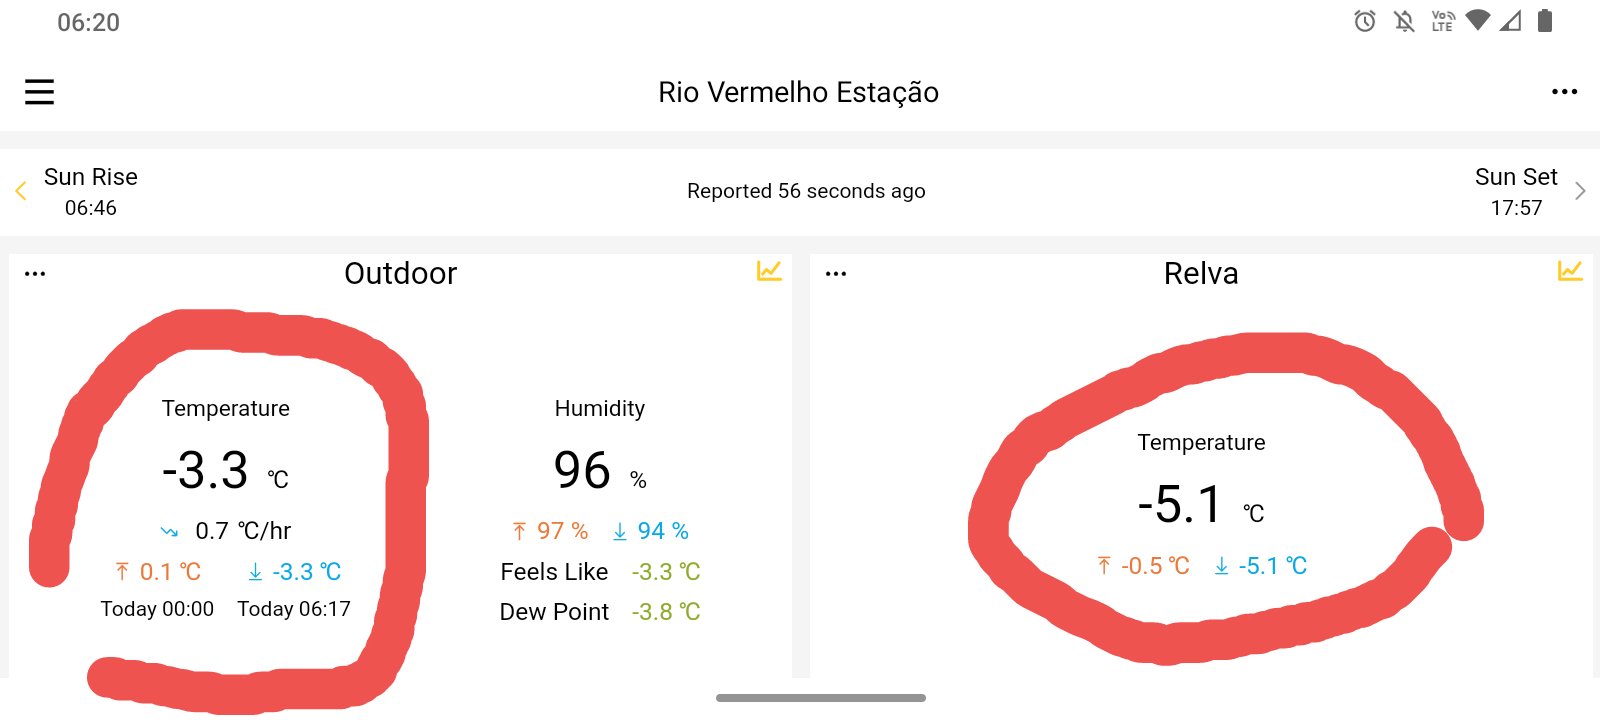The image size is (1600, 720).
Task: Open the top-right three-dot overflow menu
Action: [1564, 92]
